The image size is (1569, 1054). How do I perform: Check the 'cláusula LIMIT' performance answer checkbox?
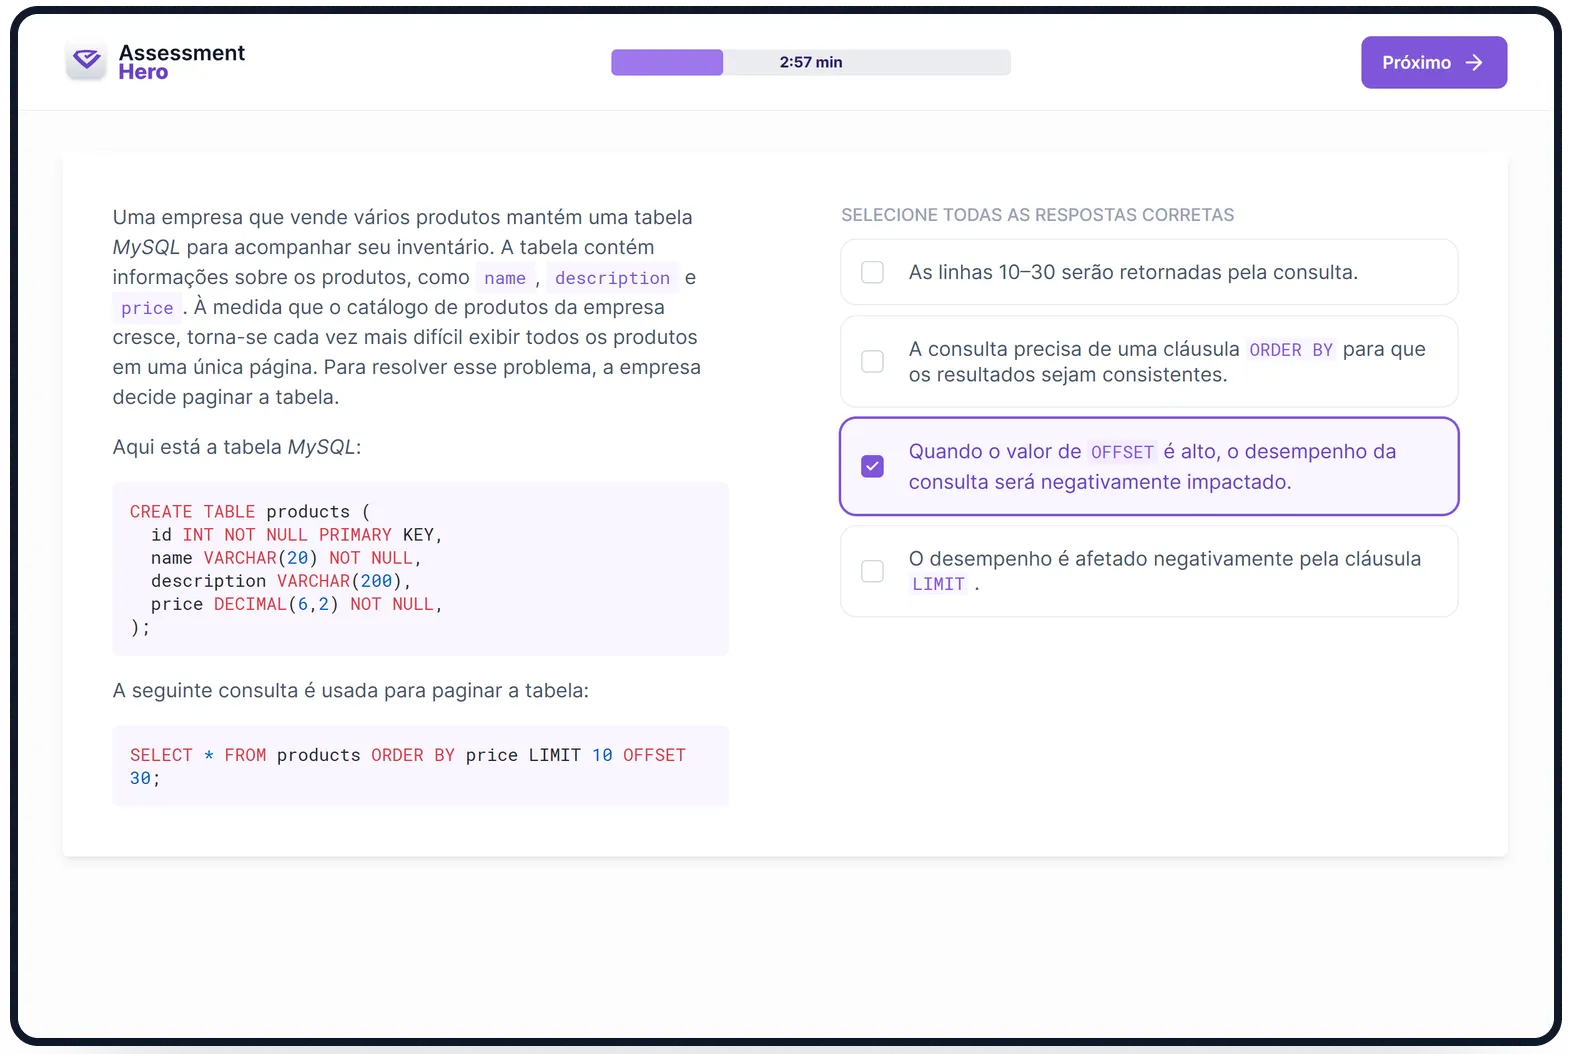872,571
